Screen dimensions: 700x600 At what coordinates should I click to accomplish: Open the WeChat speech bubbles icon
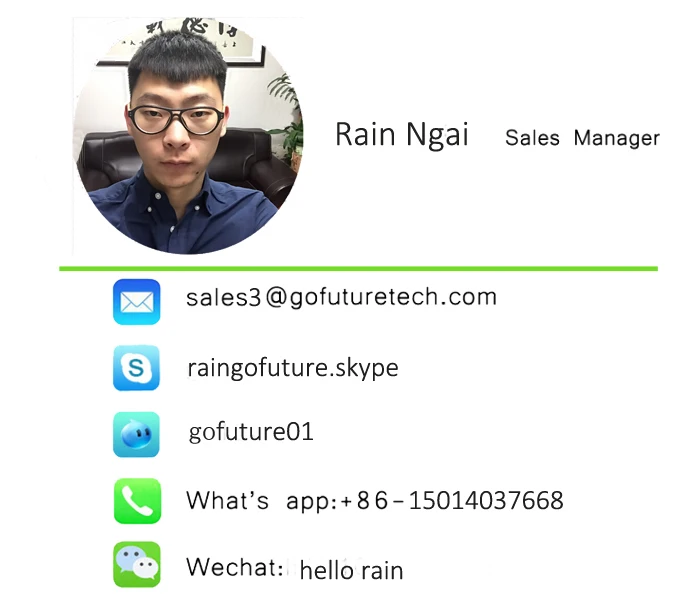pyautogui.click(x=137, y=565)
